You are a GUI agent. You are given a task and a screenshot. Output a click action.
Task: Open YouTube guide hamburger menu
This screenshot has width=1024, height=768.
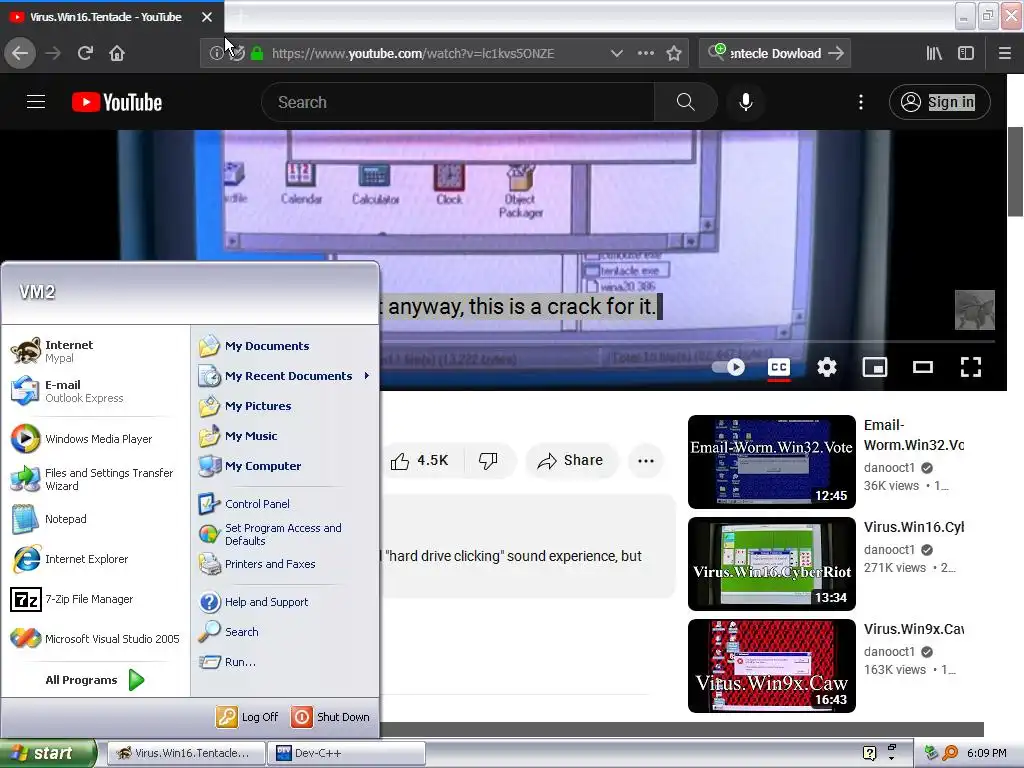coord(36,102)
